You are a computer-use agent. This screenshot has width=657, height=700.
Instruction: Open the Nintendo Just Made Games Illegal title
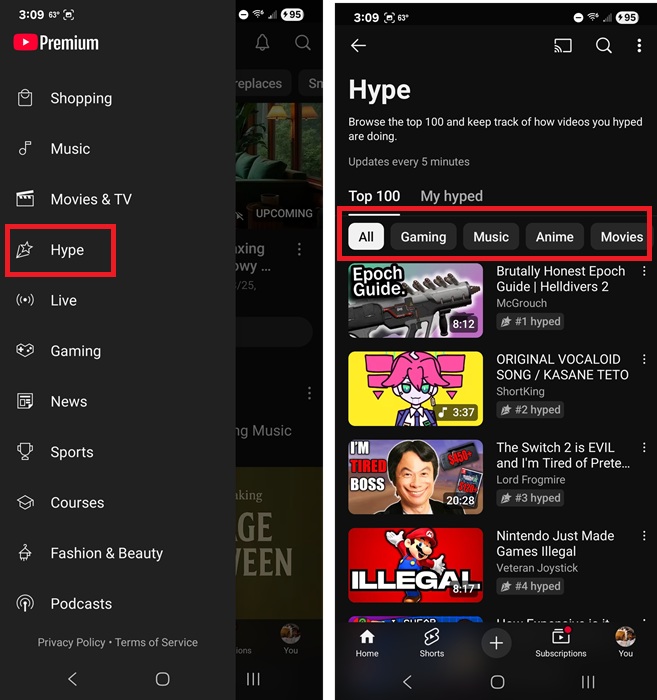[x=555, y=543]
